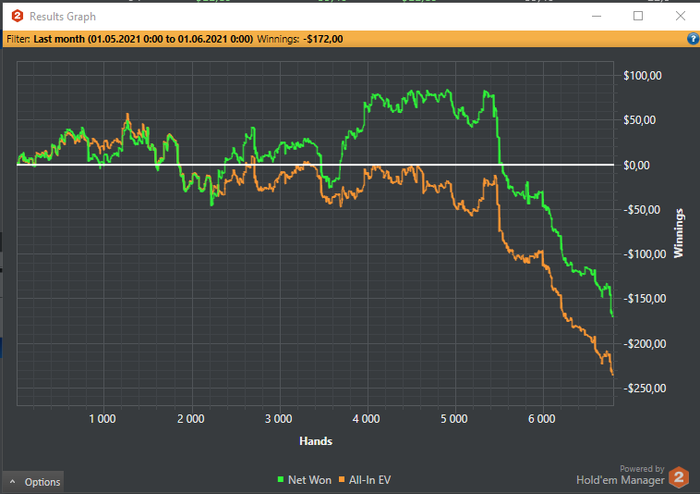Select the All-In EV legend label

click(370, 480)
